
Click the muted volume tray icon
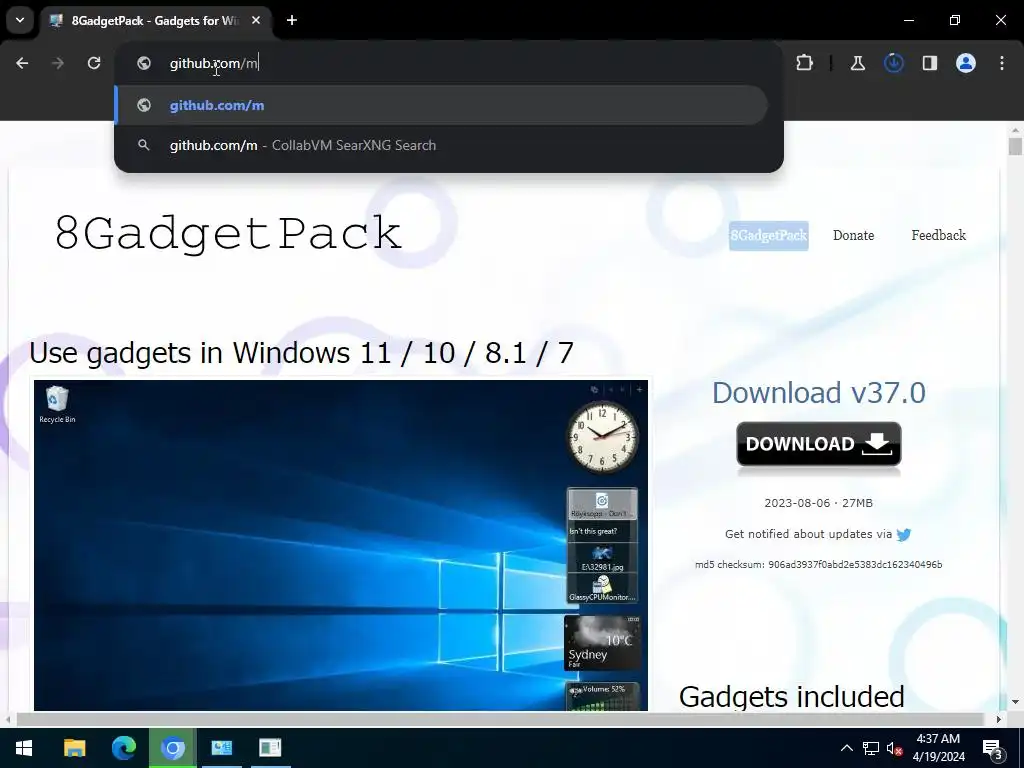point(895,748)
